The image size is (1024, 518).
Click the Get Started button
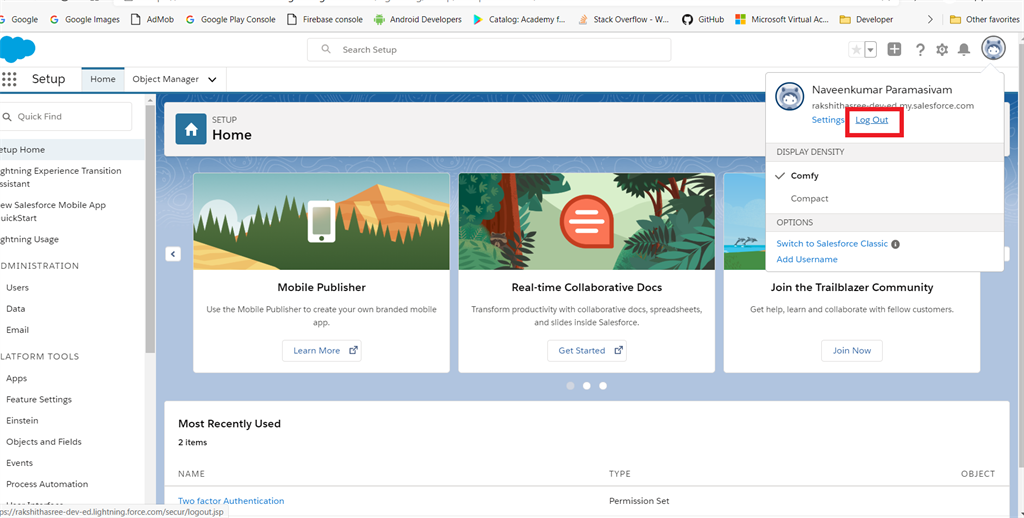(586, 351)
